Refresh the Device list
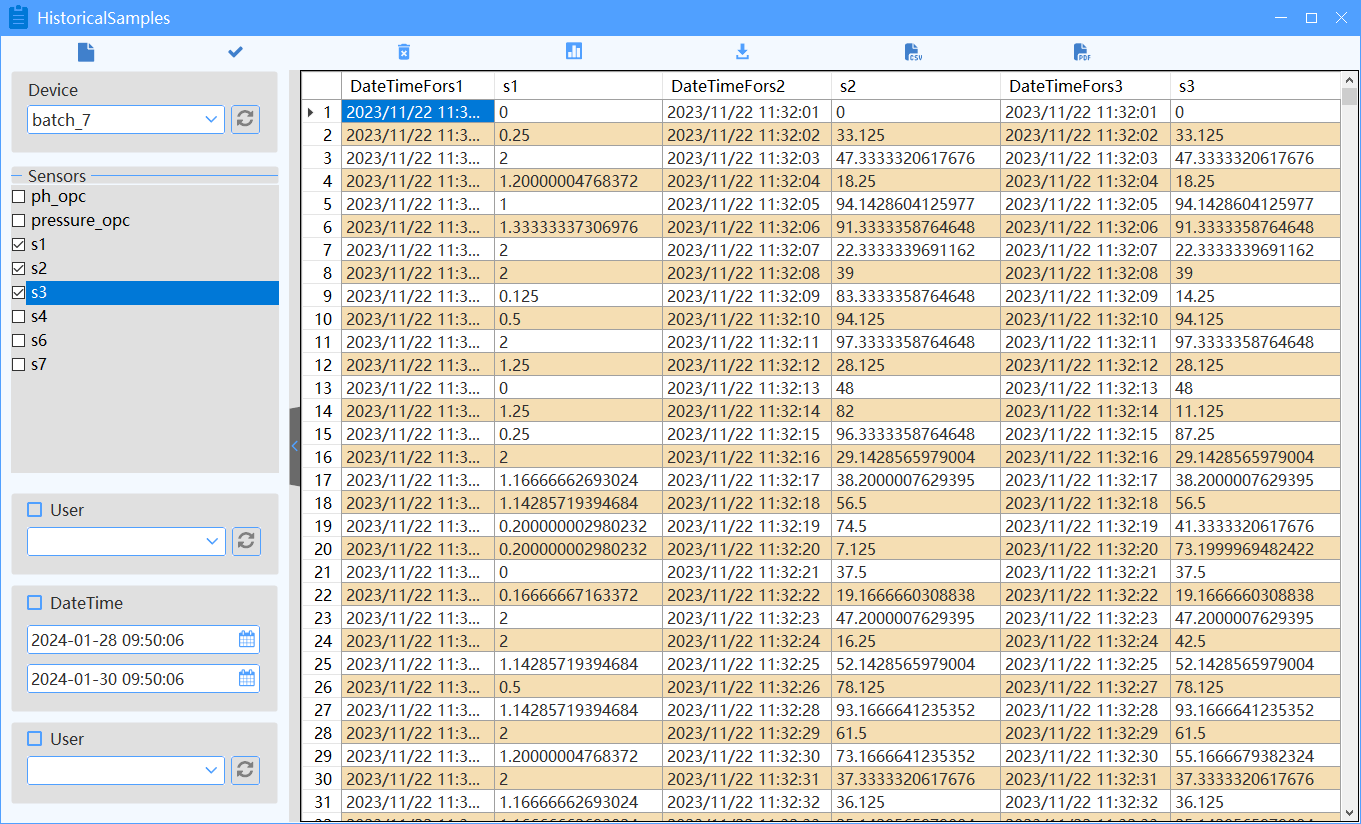1361x824 pixels. pos(246,120)
